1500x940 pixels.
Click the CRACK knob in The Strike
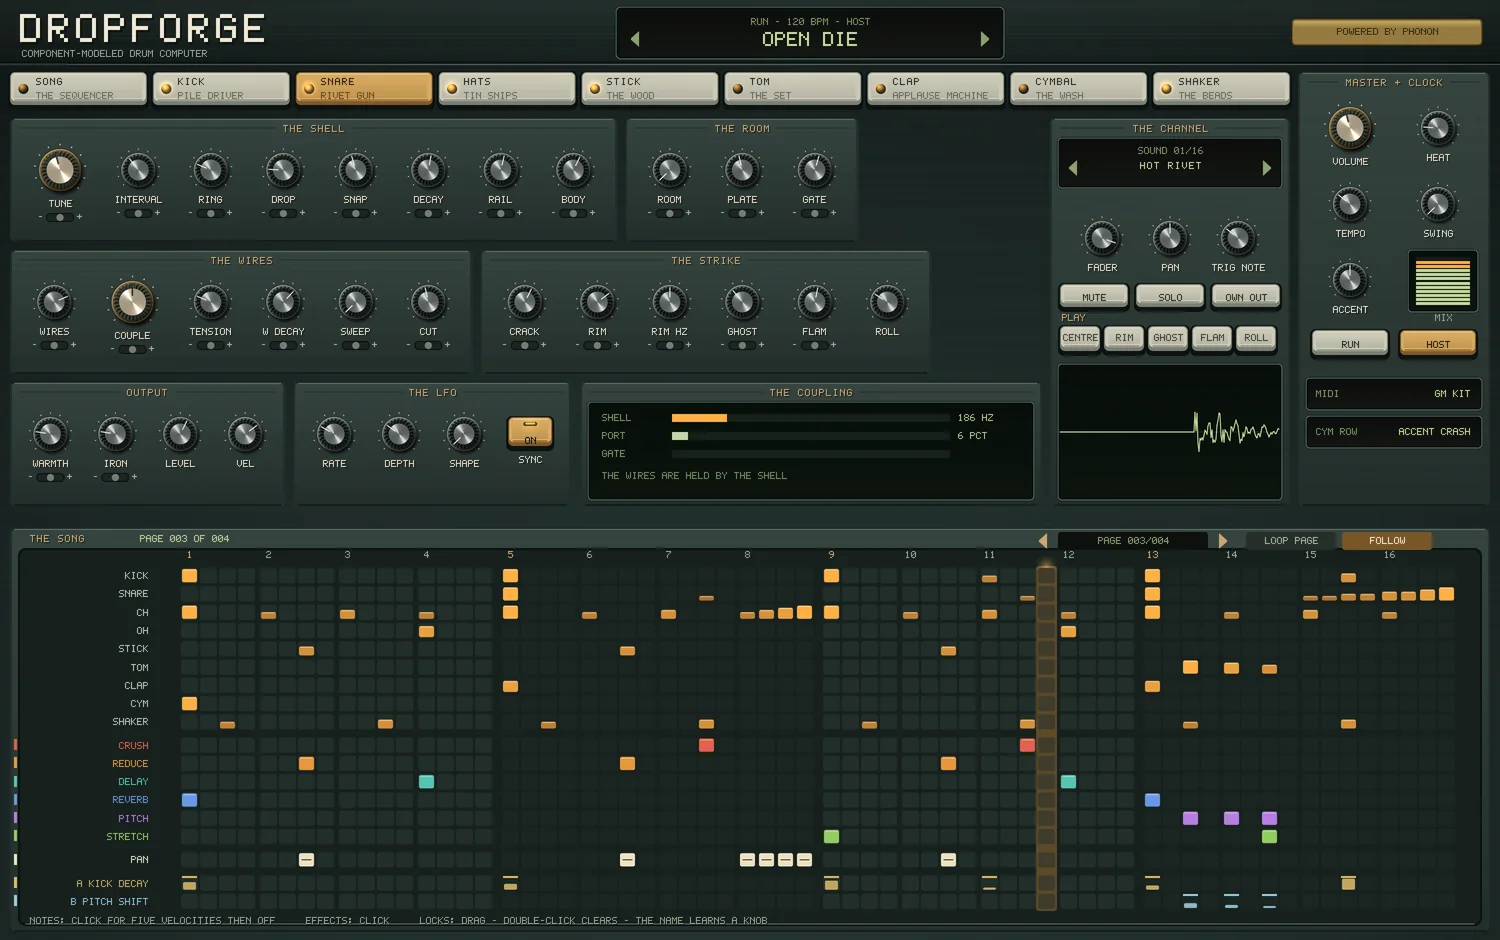click(524, 302)
